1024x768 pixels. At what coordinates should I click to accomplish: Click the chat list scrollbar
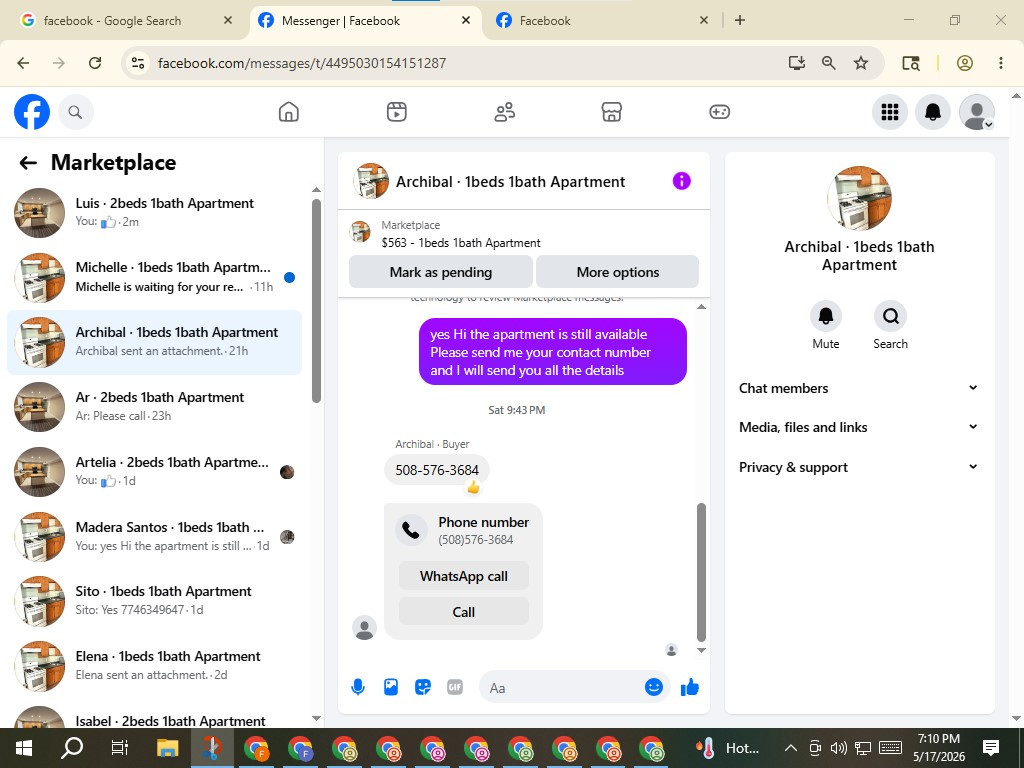pyautogui.click(x=316, y=300)
